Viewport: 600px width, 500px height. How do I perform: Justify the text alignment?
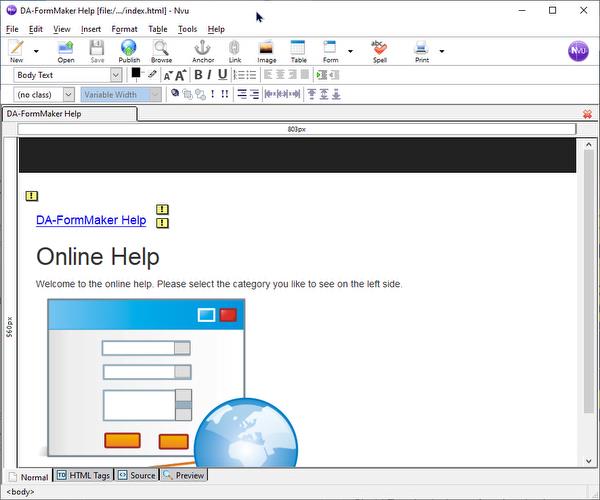tap(305, 75)
